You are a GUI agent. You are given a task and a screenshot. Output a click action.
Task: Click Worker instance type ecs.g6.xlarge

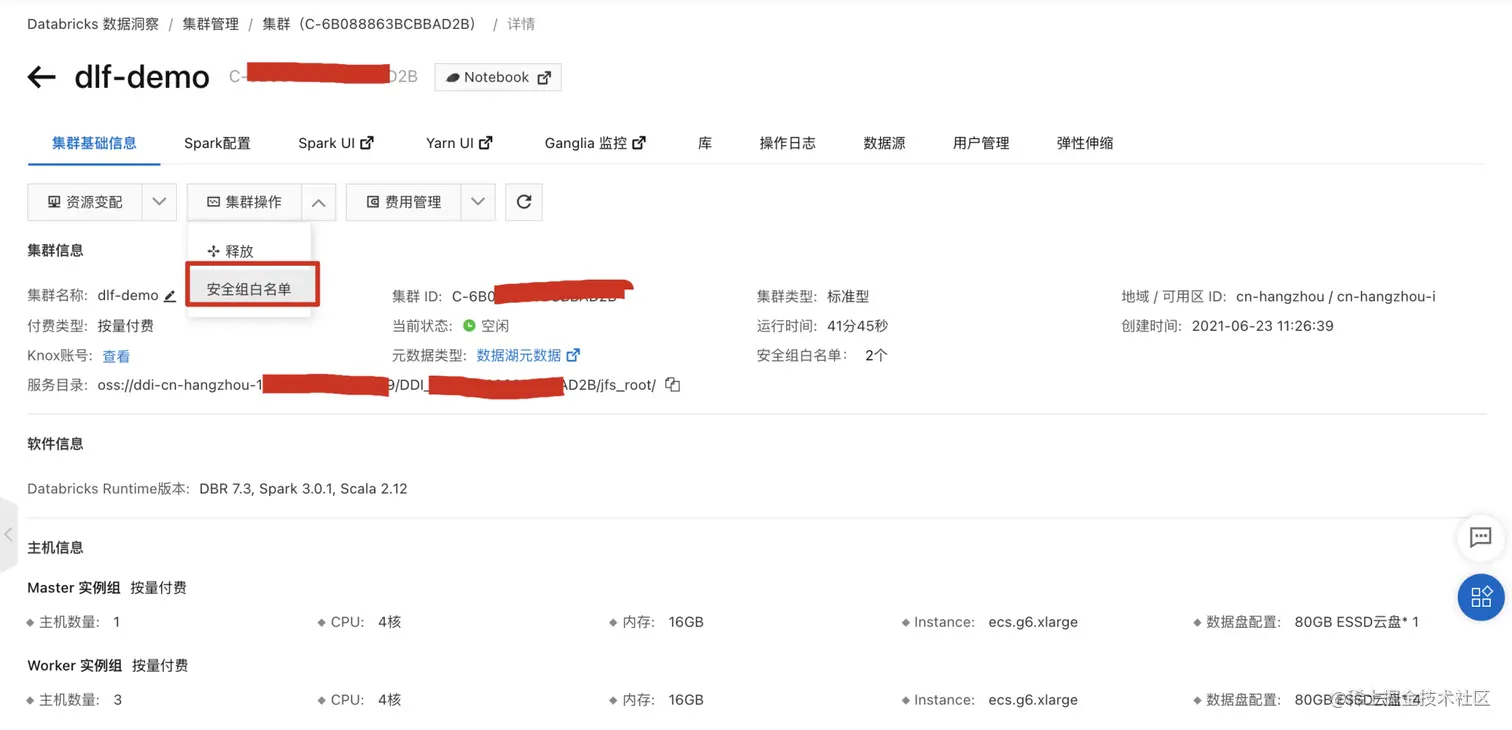pyautogui.click(x=1033, y=700)
